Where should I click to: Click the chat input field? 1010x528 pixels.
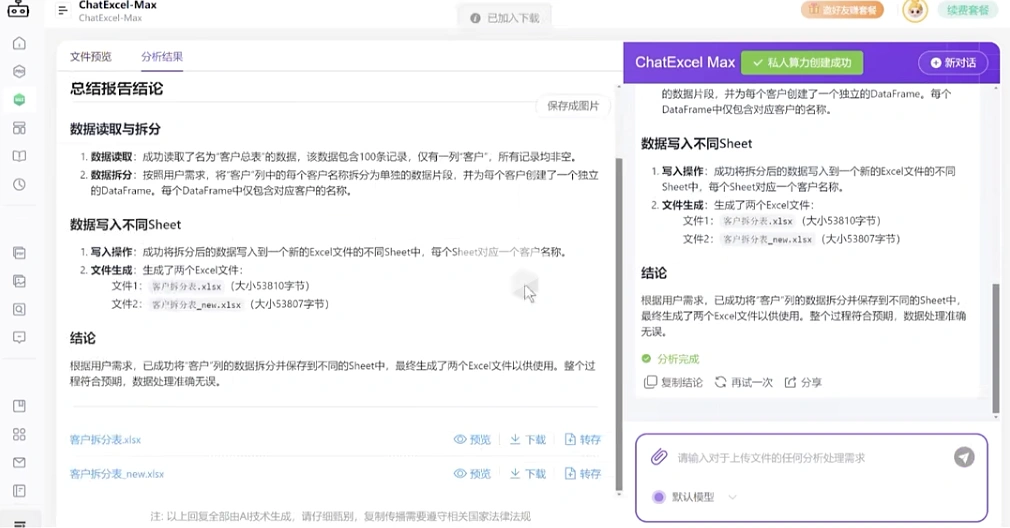click(x=811, y=458)
